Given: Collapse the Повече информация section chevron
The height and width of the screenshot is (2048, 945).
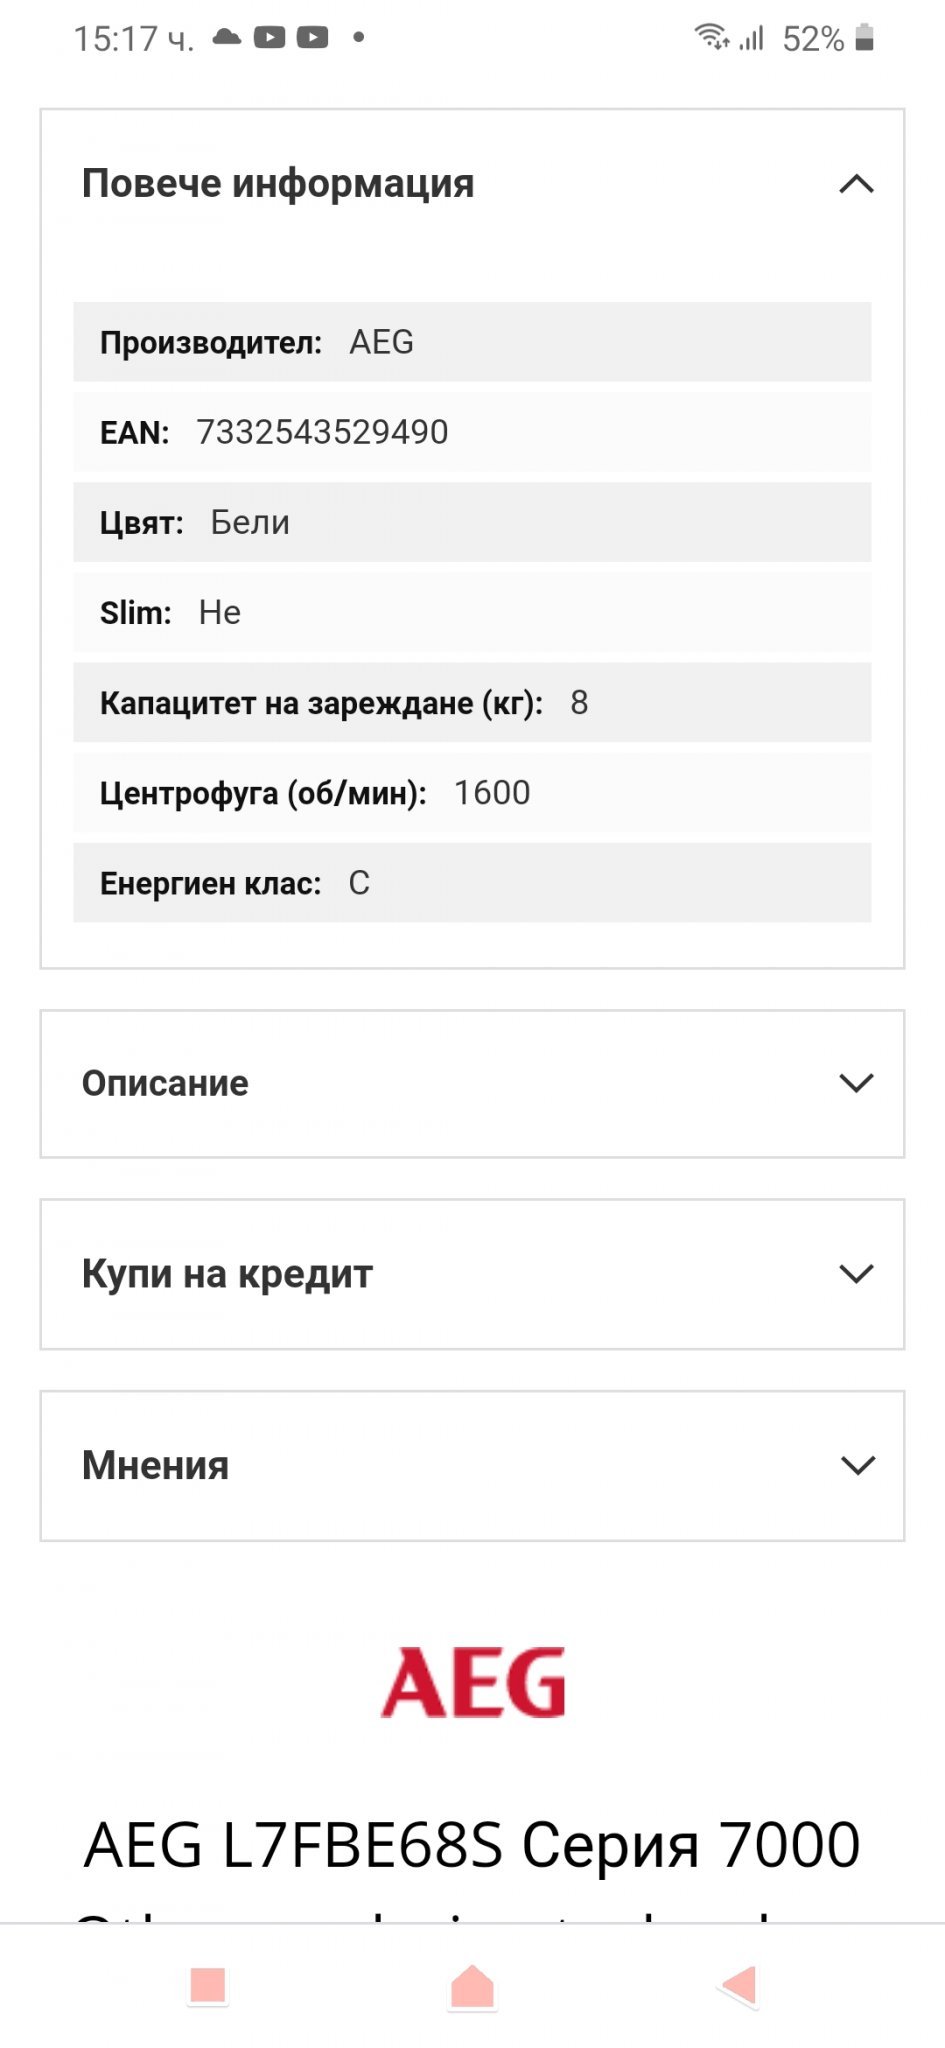Looking at the screenshot, I should pos(856,184).
